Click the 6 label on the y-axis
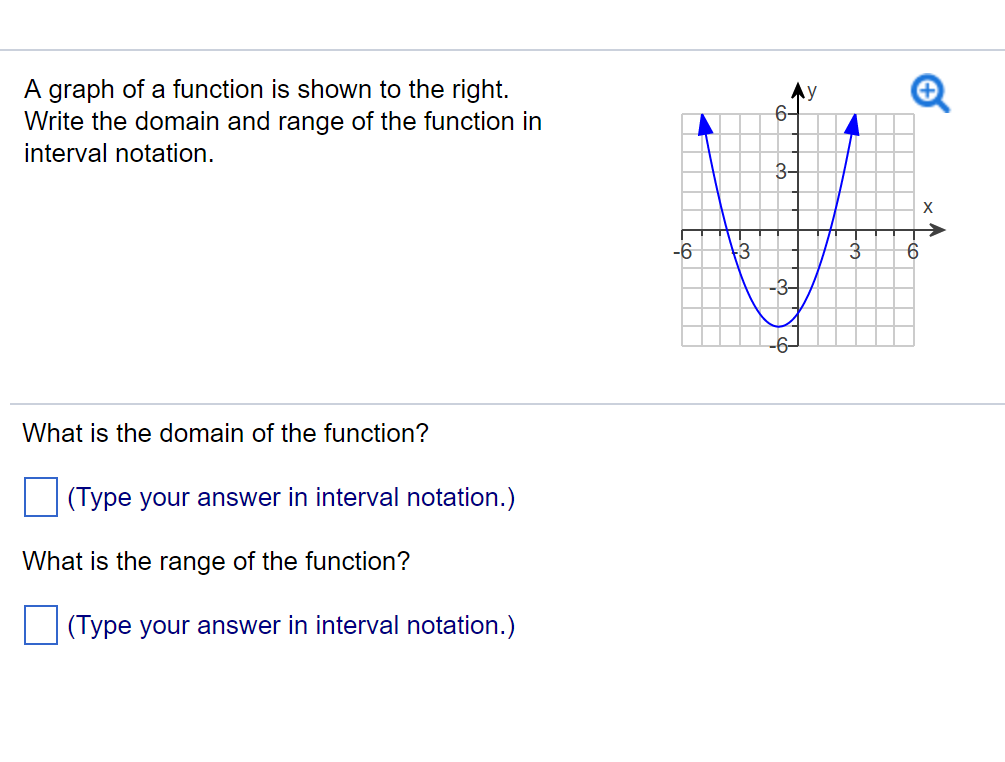The width and height of the screenshot is (1005, 762). (x=780, y=111)
